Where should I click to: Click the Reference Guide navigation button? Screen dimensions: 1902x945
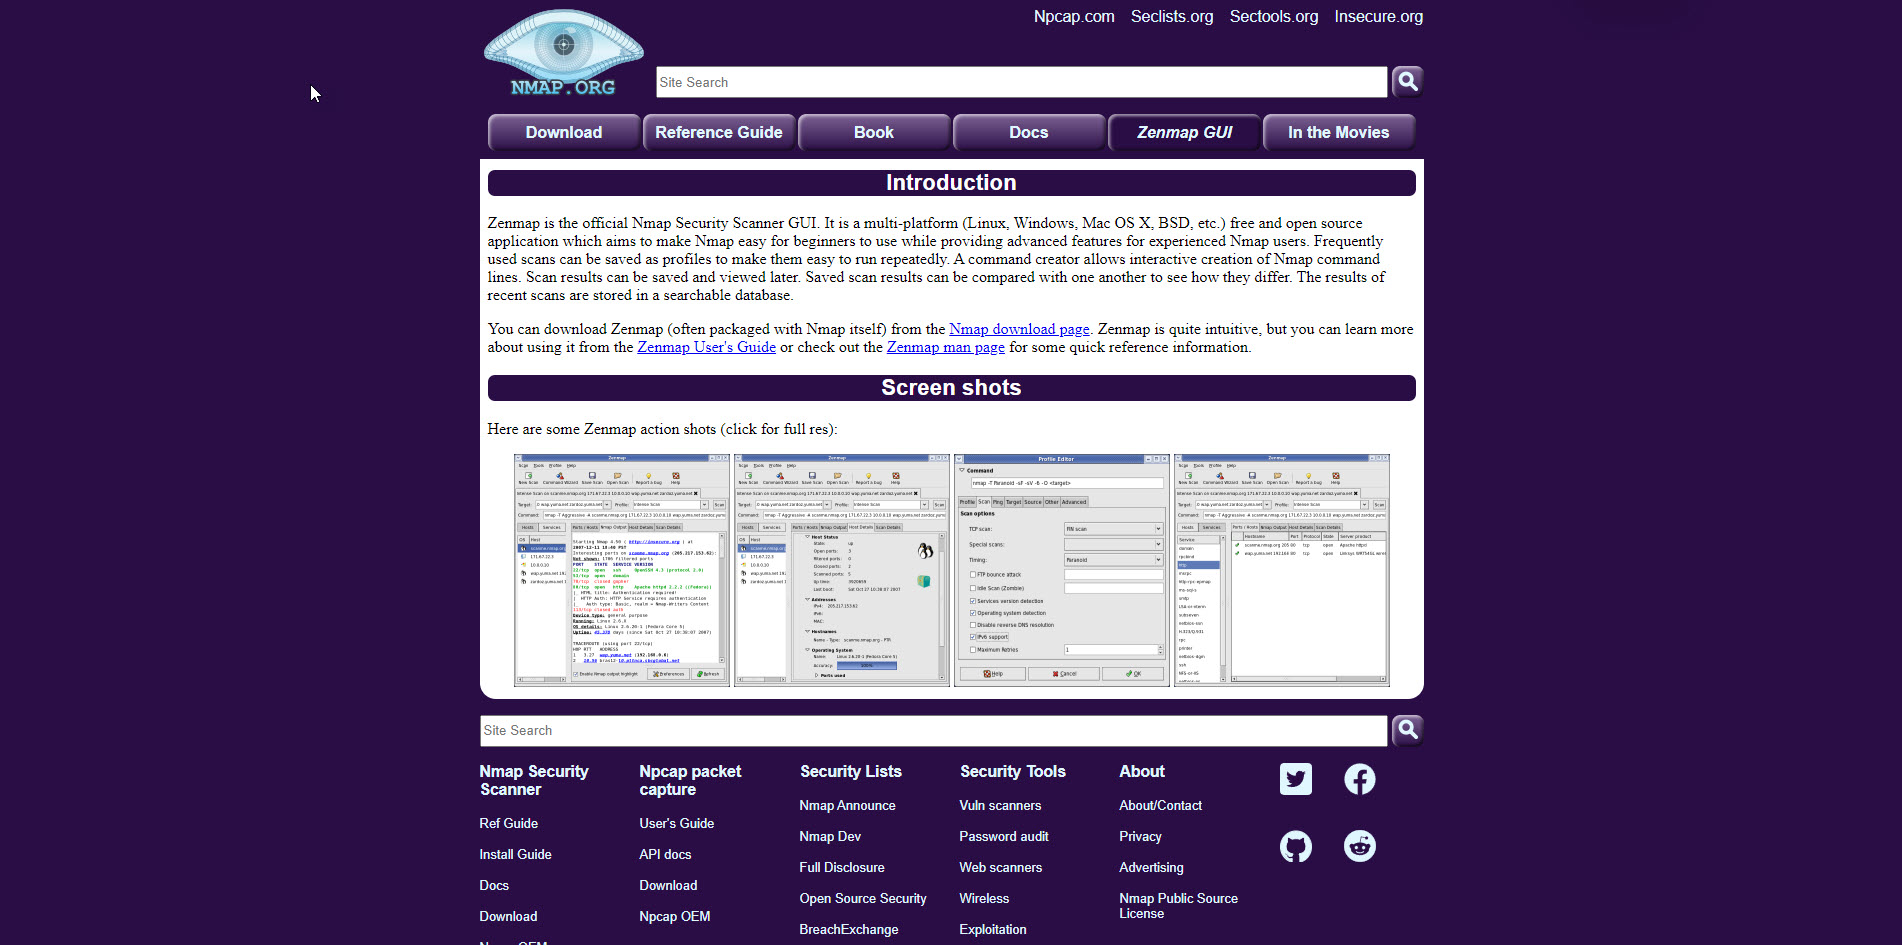(x=719, y=131)
